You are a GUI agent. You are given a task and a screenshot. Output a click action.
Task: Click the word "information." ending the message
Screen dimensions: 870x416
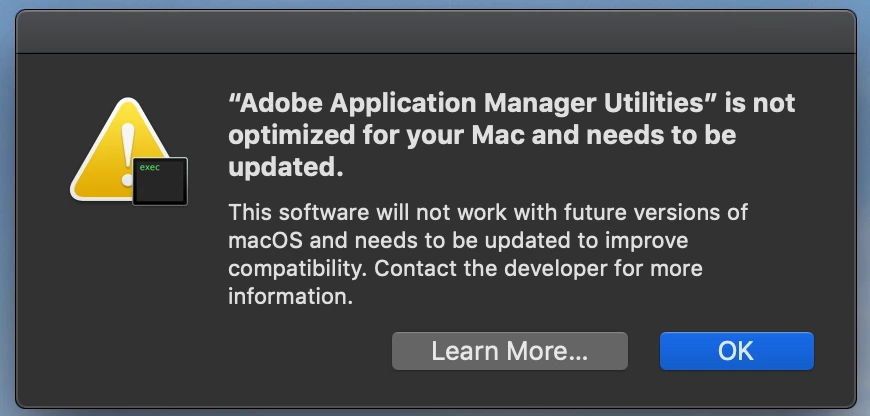(x=291, y=297)
